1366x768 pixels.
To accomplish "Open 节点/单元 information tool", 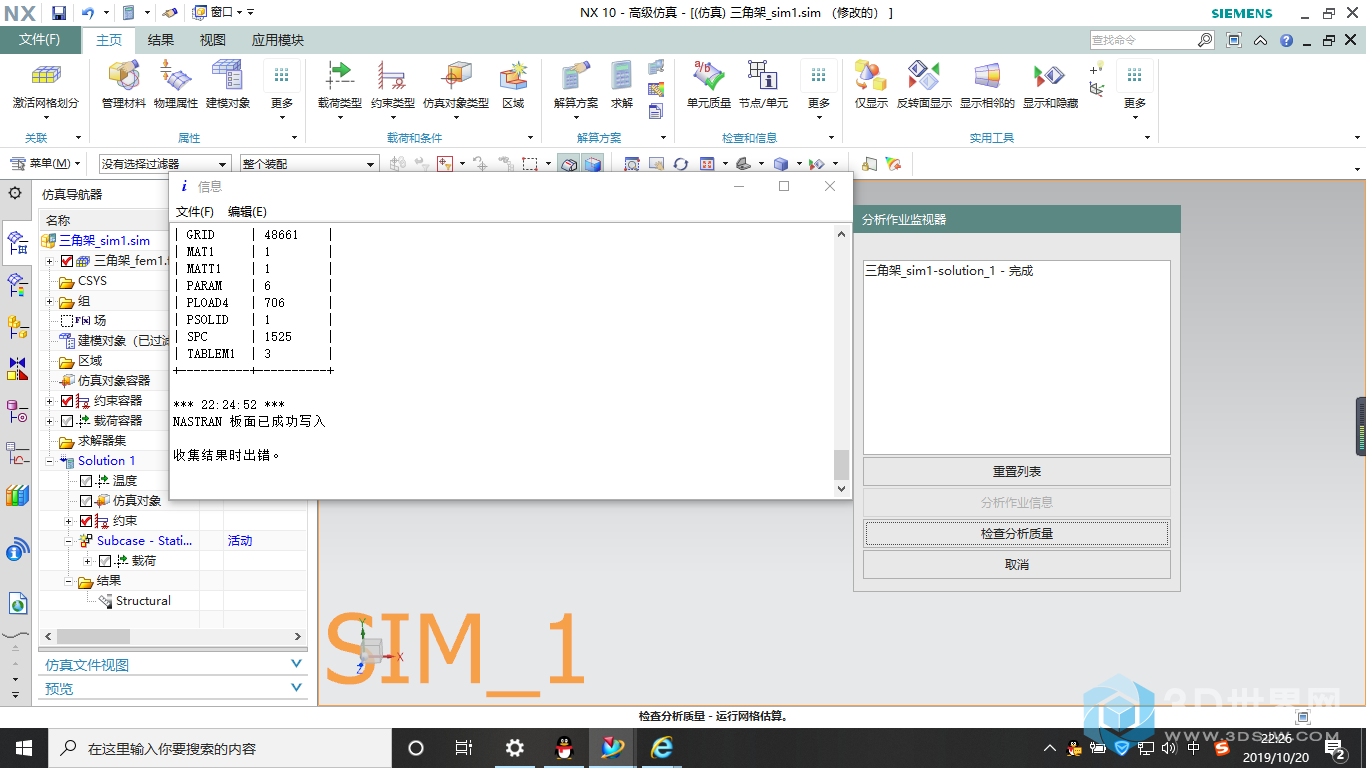I will 762,76.
